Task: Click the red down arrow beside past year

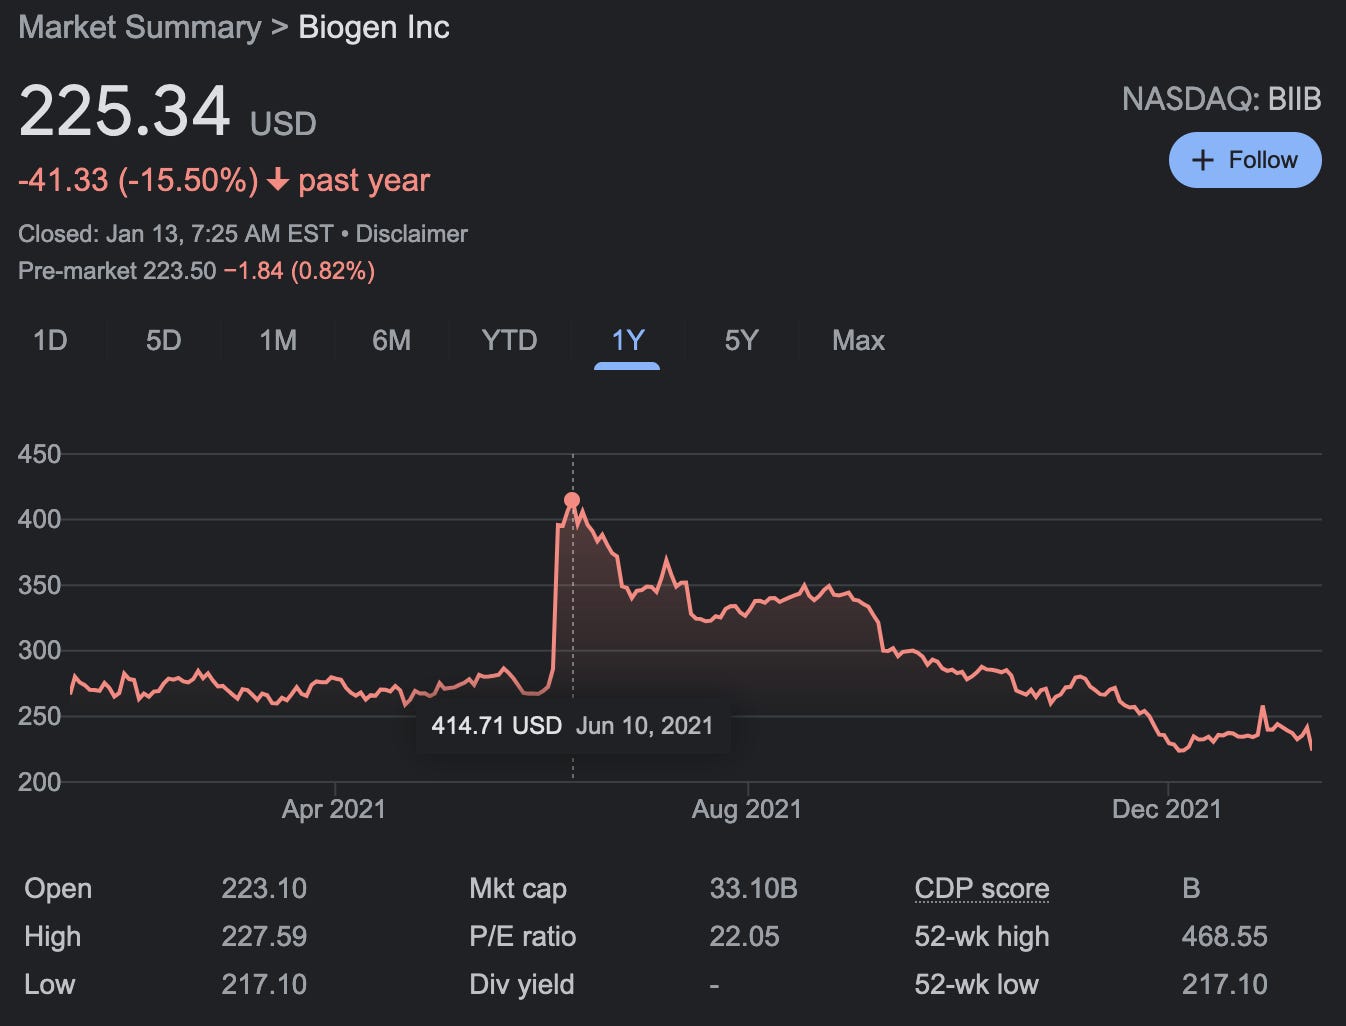Action: (278, 180)
